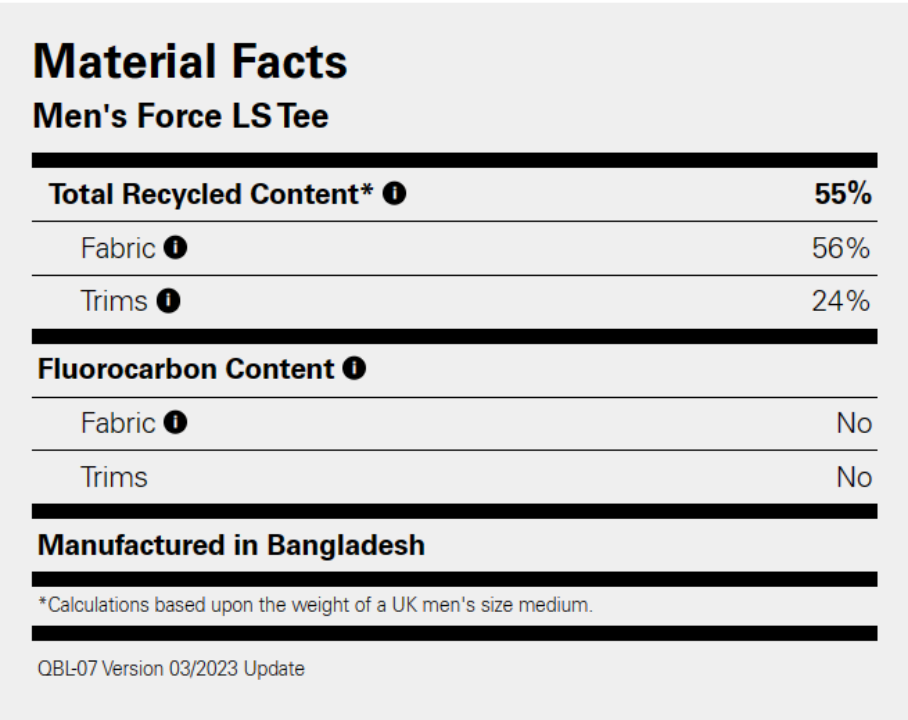Viewport: 908px width, 720px height.
Task: Select the Total Recycled Content label
Action: 211,193
